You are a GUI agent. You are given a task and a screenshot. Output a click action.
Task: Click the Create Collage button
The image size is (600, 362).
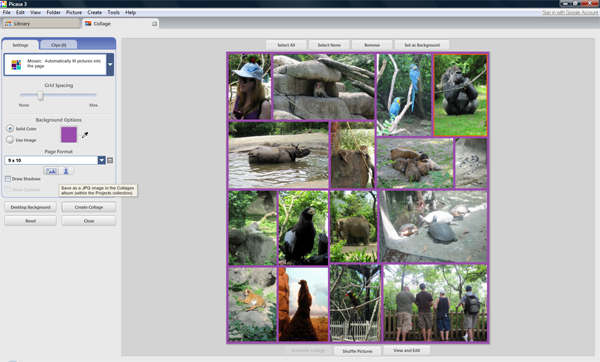coord(89,207)
